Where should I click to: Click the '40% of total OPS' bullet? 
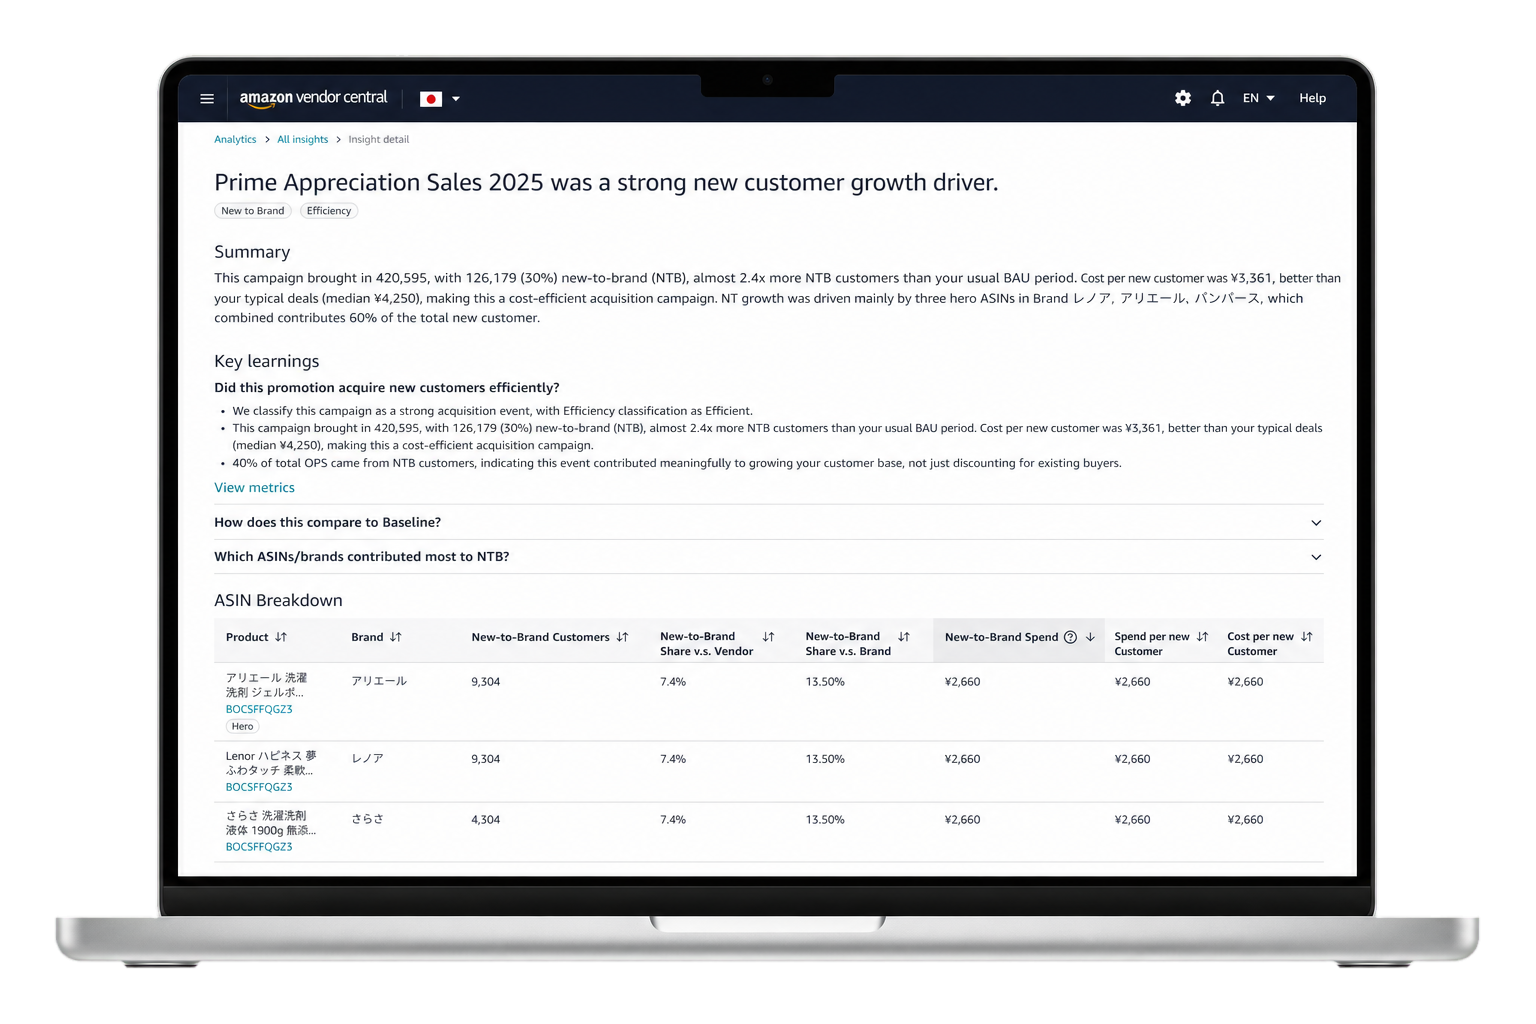(677, 463)
